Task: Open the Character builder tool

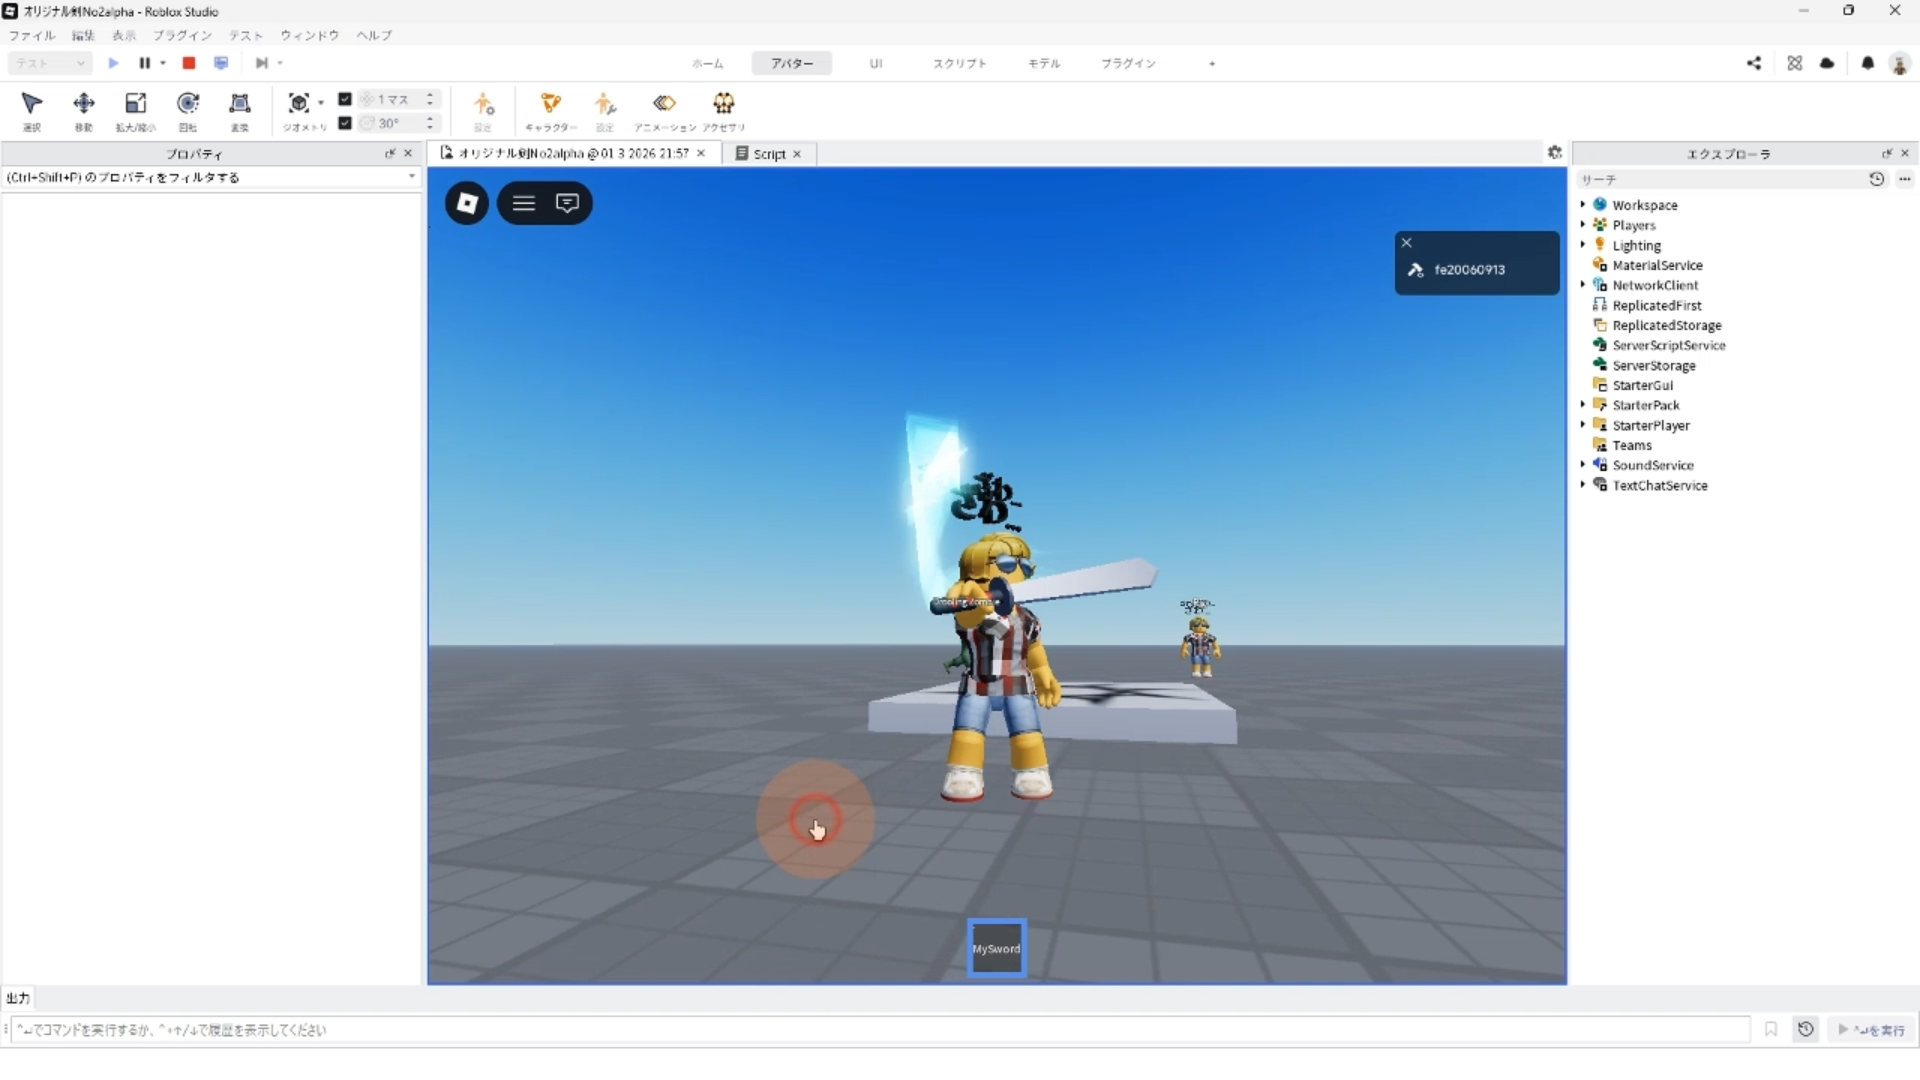Action: pyautogui.click(x=550, y=104)
